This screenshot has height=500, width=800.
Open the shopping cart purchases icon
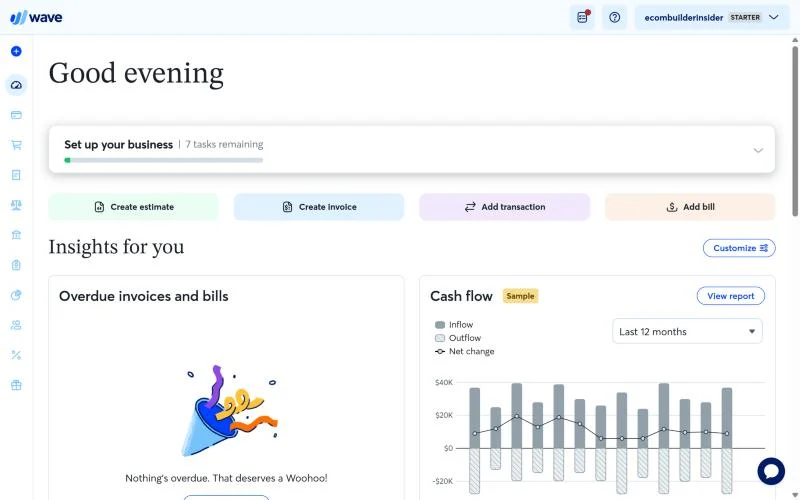(x=16, y=145)
